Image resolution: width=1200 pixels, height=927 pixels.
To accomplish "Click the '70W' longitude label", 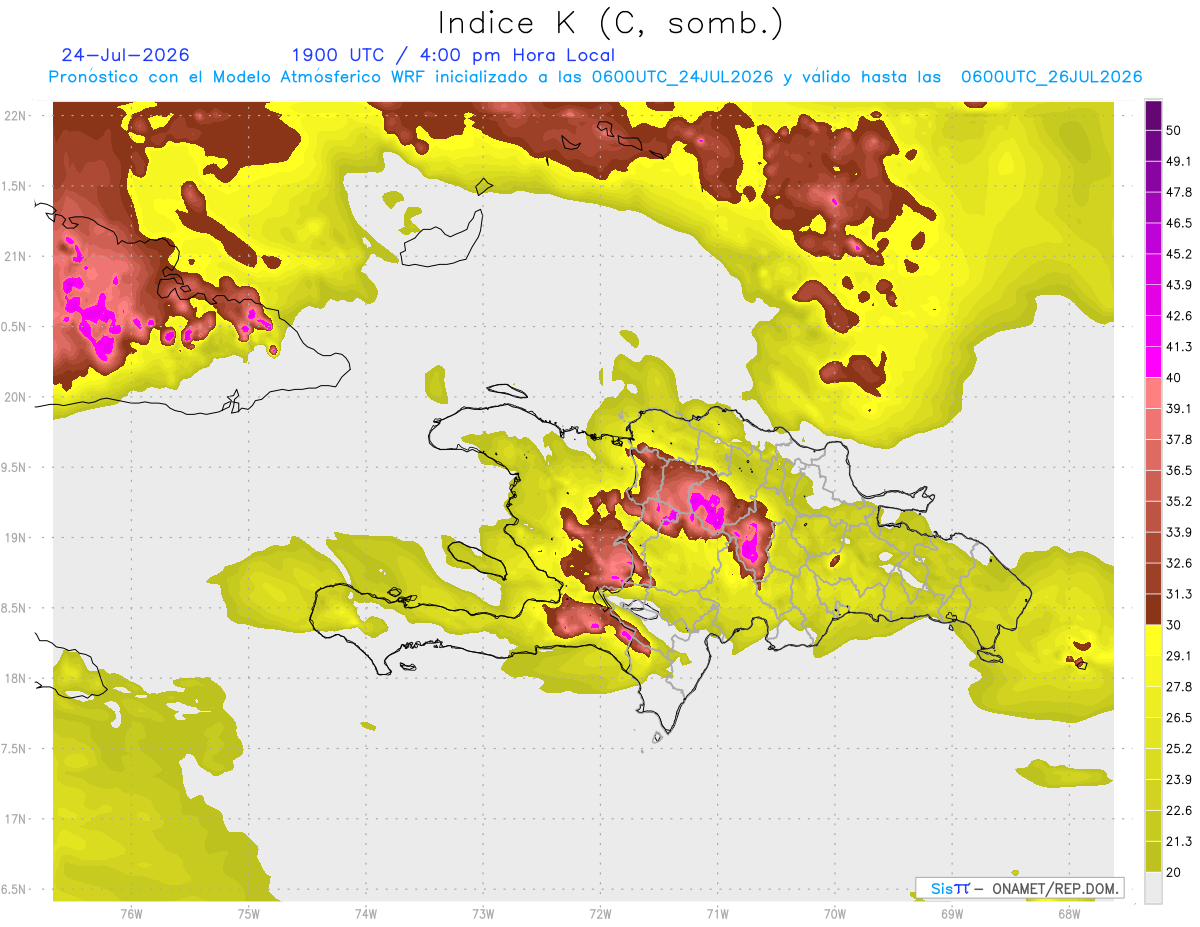I will [834, 914].
